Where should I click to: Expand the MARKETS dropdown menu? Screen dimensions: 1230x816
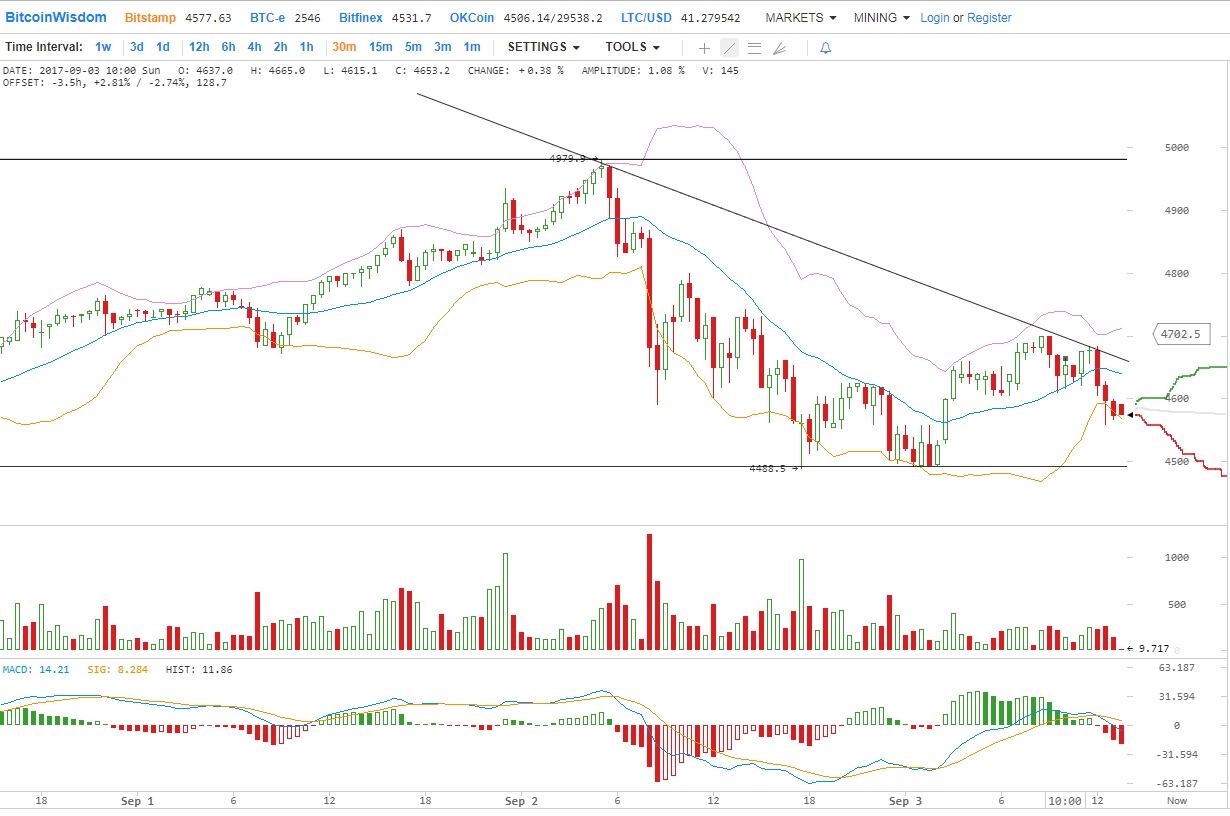tap(800, 18)
